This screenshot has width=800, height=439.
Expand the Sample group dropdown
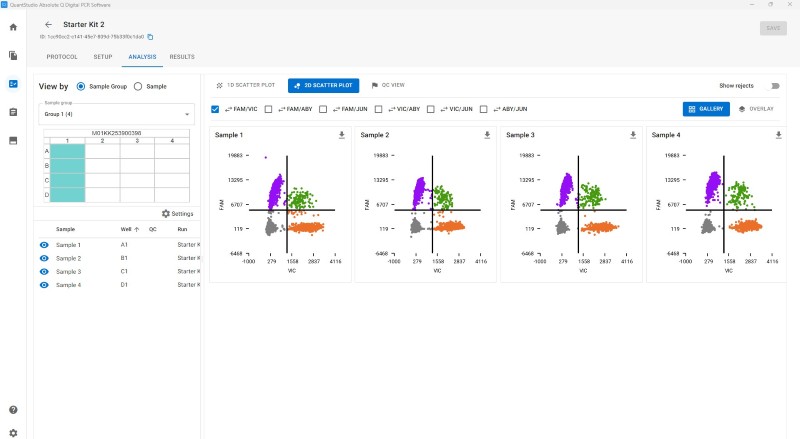[x=116, y=114]
